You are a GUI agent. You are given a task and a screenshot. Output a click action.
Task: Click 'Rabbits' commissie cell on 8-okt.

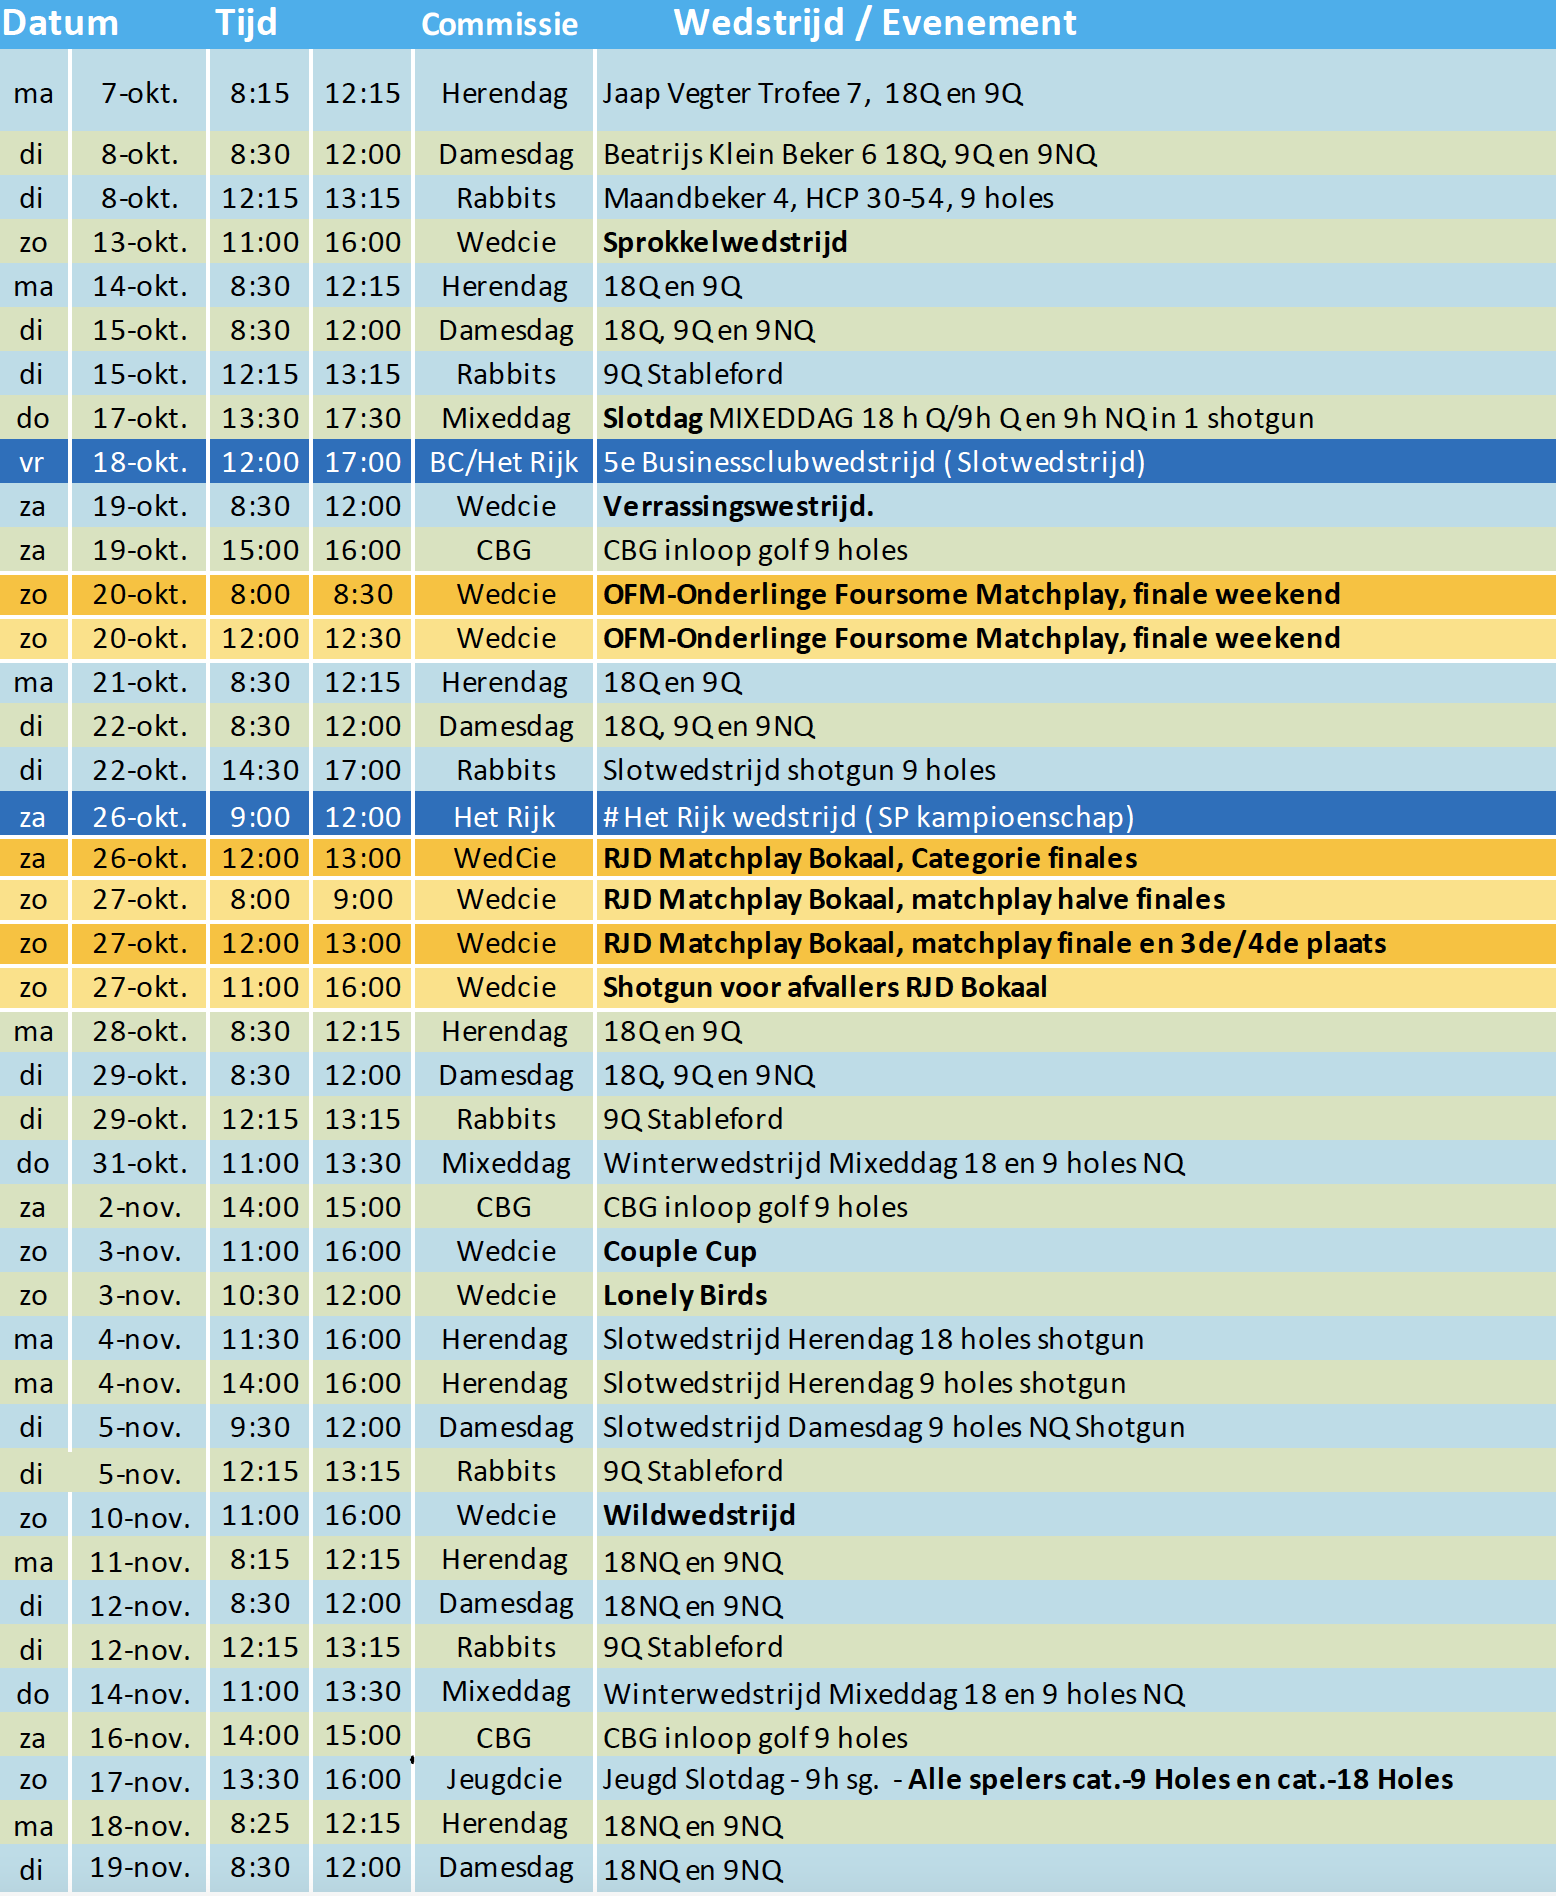click(504, 198)
